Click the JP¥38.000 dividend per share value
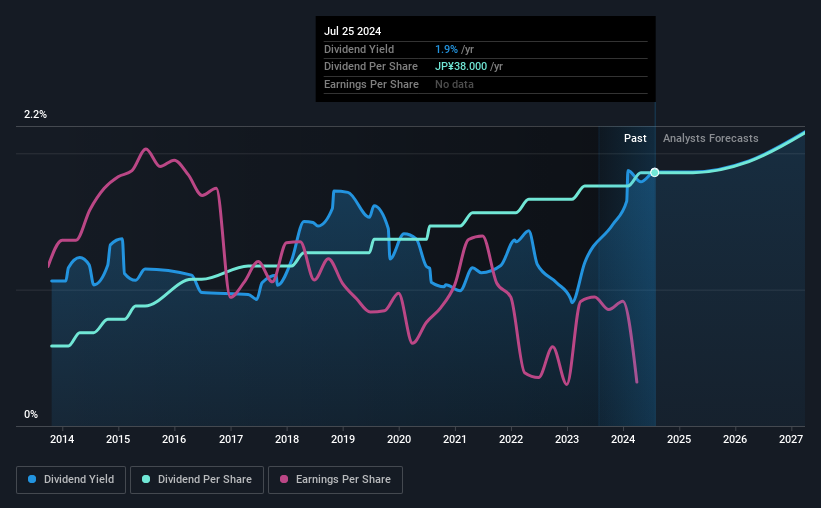Viewport: 821px width, 508px height. (461, 67)
